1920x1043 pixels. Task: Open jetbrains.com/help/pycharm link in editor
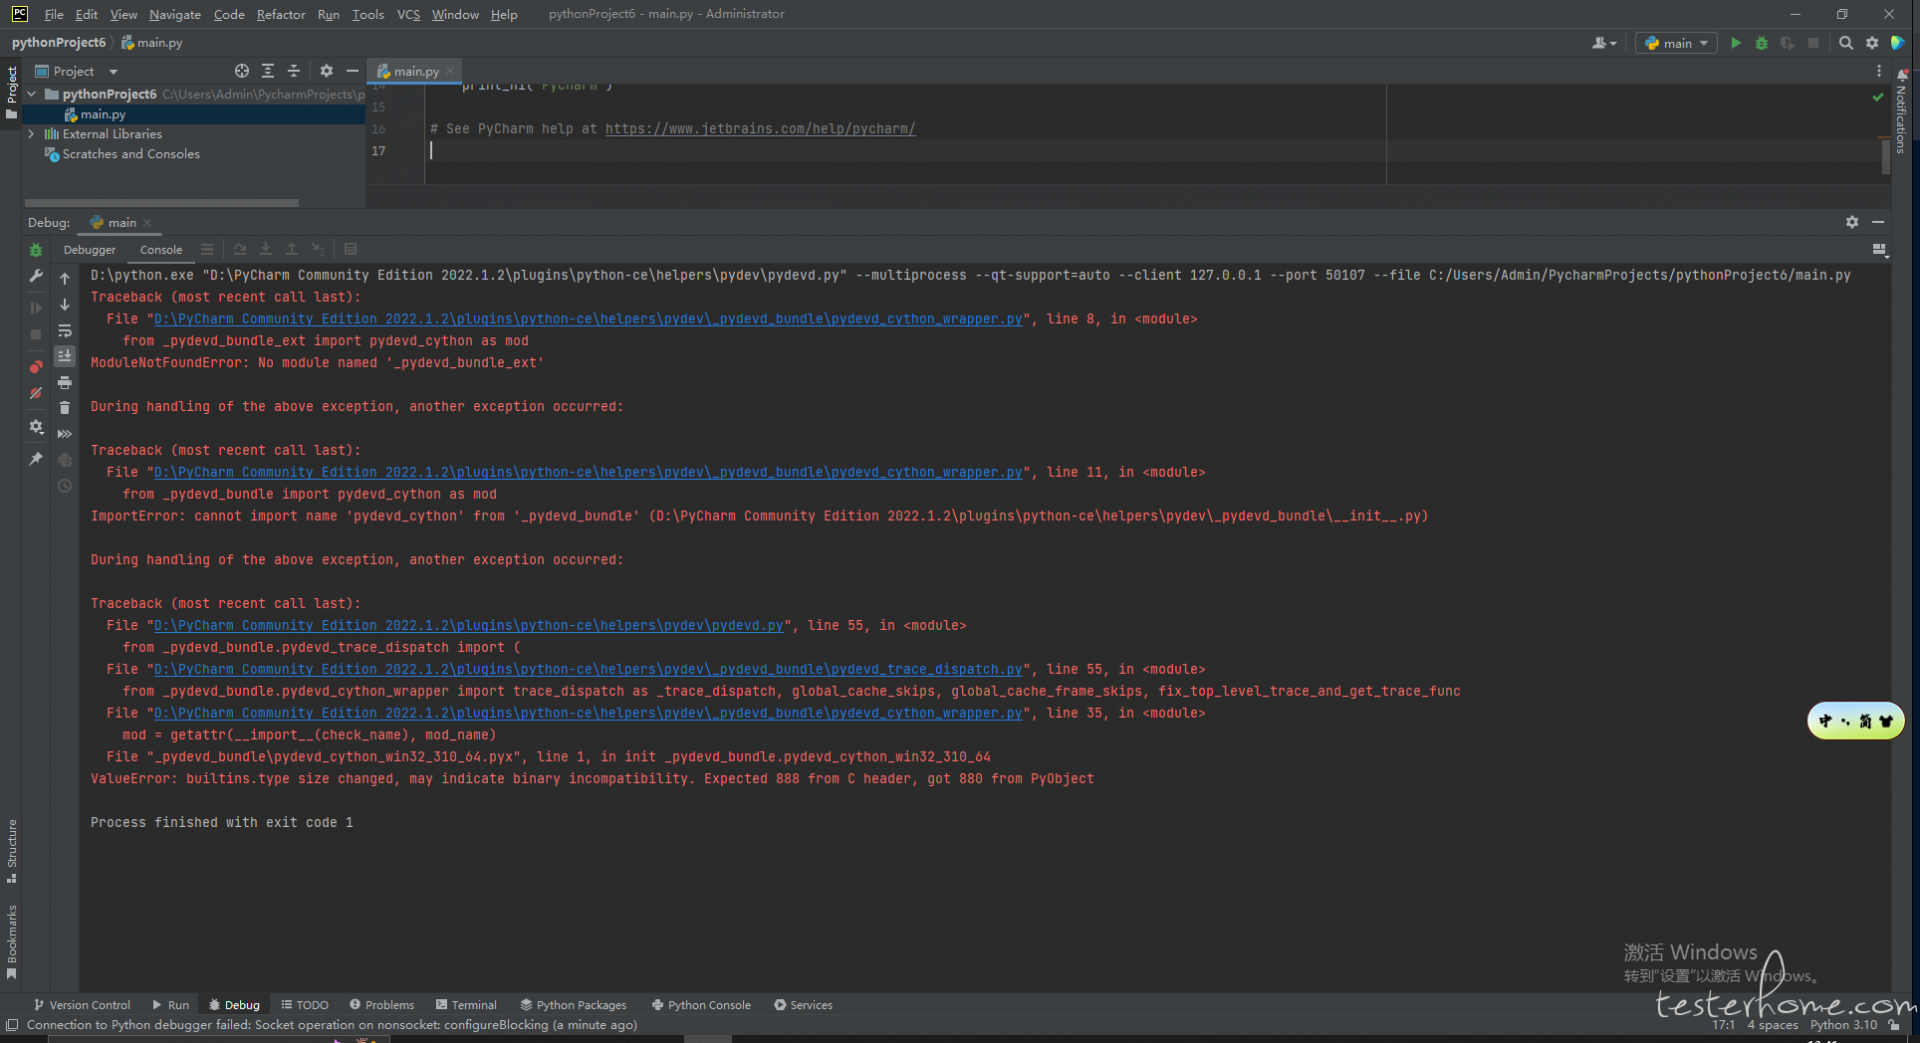pos(760,129)
